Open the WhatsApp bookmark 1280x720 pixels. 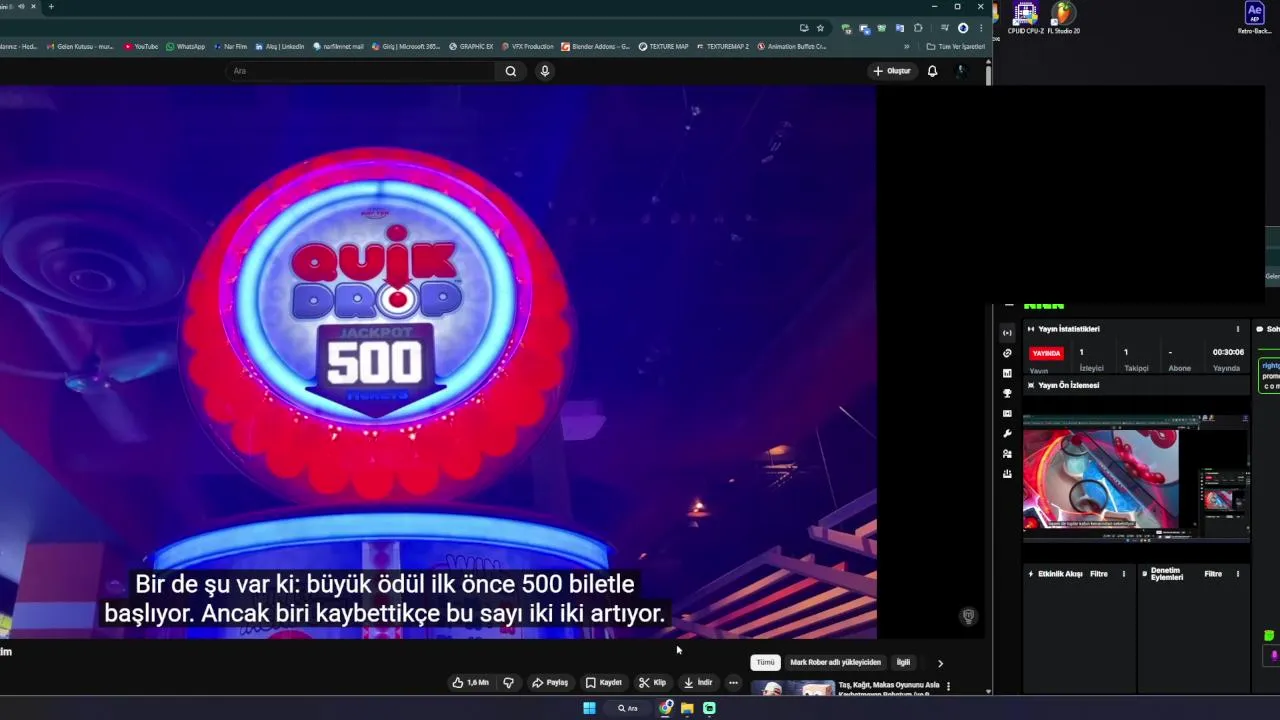(185, 46)
